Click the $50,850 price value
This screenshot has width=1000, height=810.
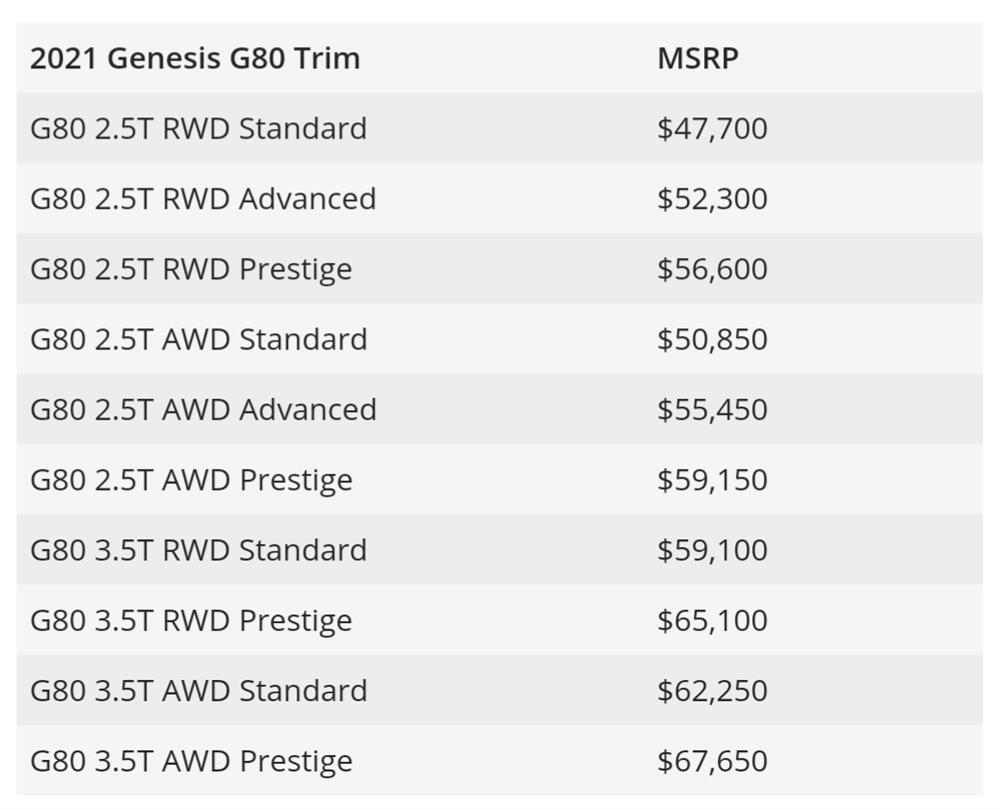[712, 339]
